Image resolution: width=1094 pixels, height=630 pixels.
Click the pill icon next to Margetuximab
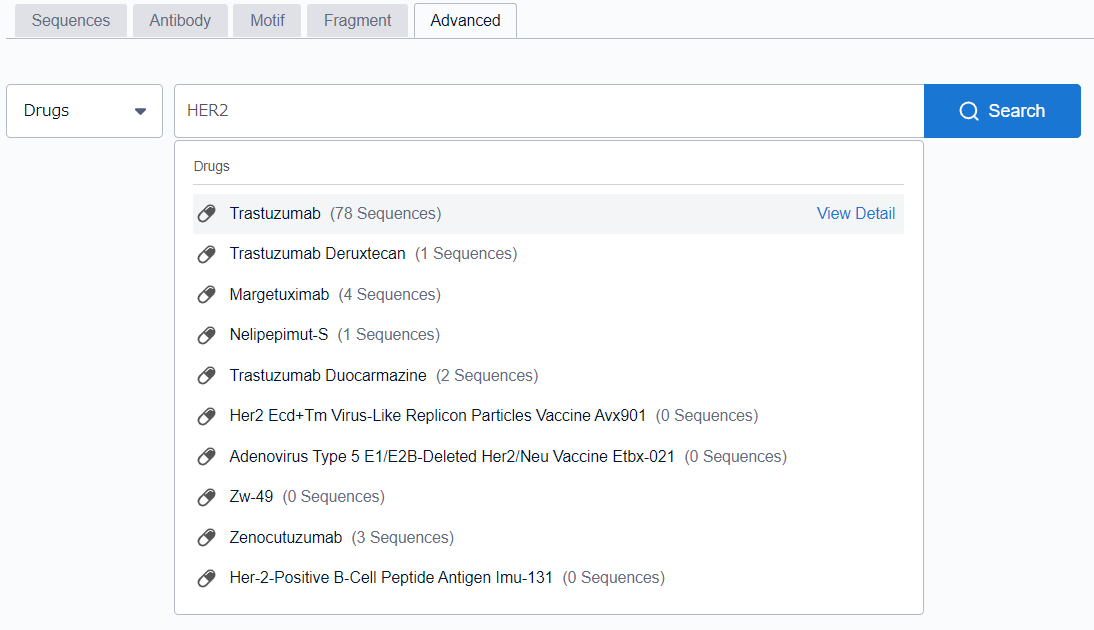pyautogui.click(x=207, y=295)
